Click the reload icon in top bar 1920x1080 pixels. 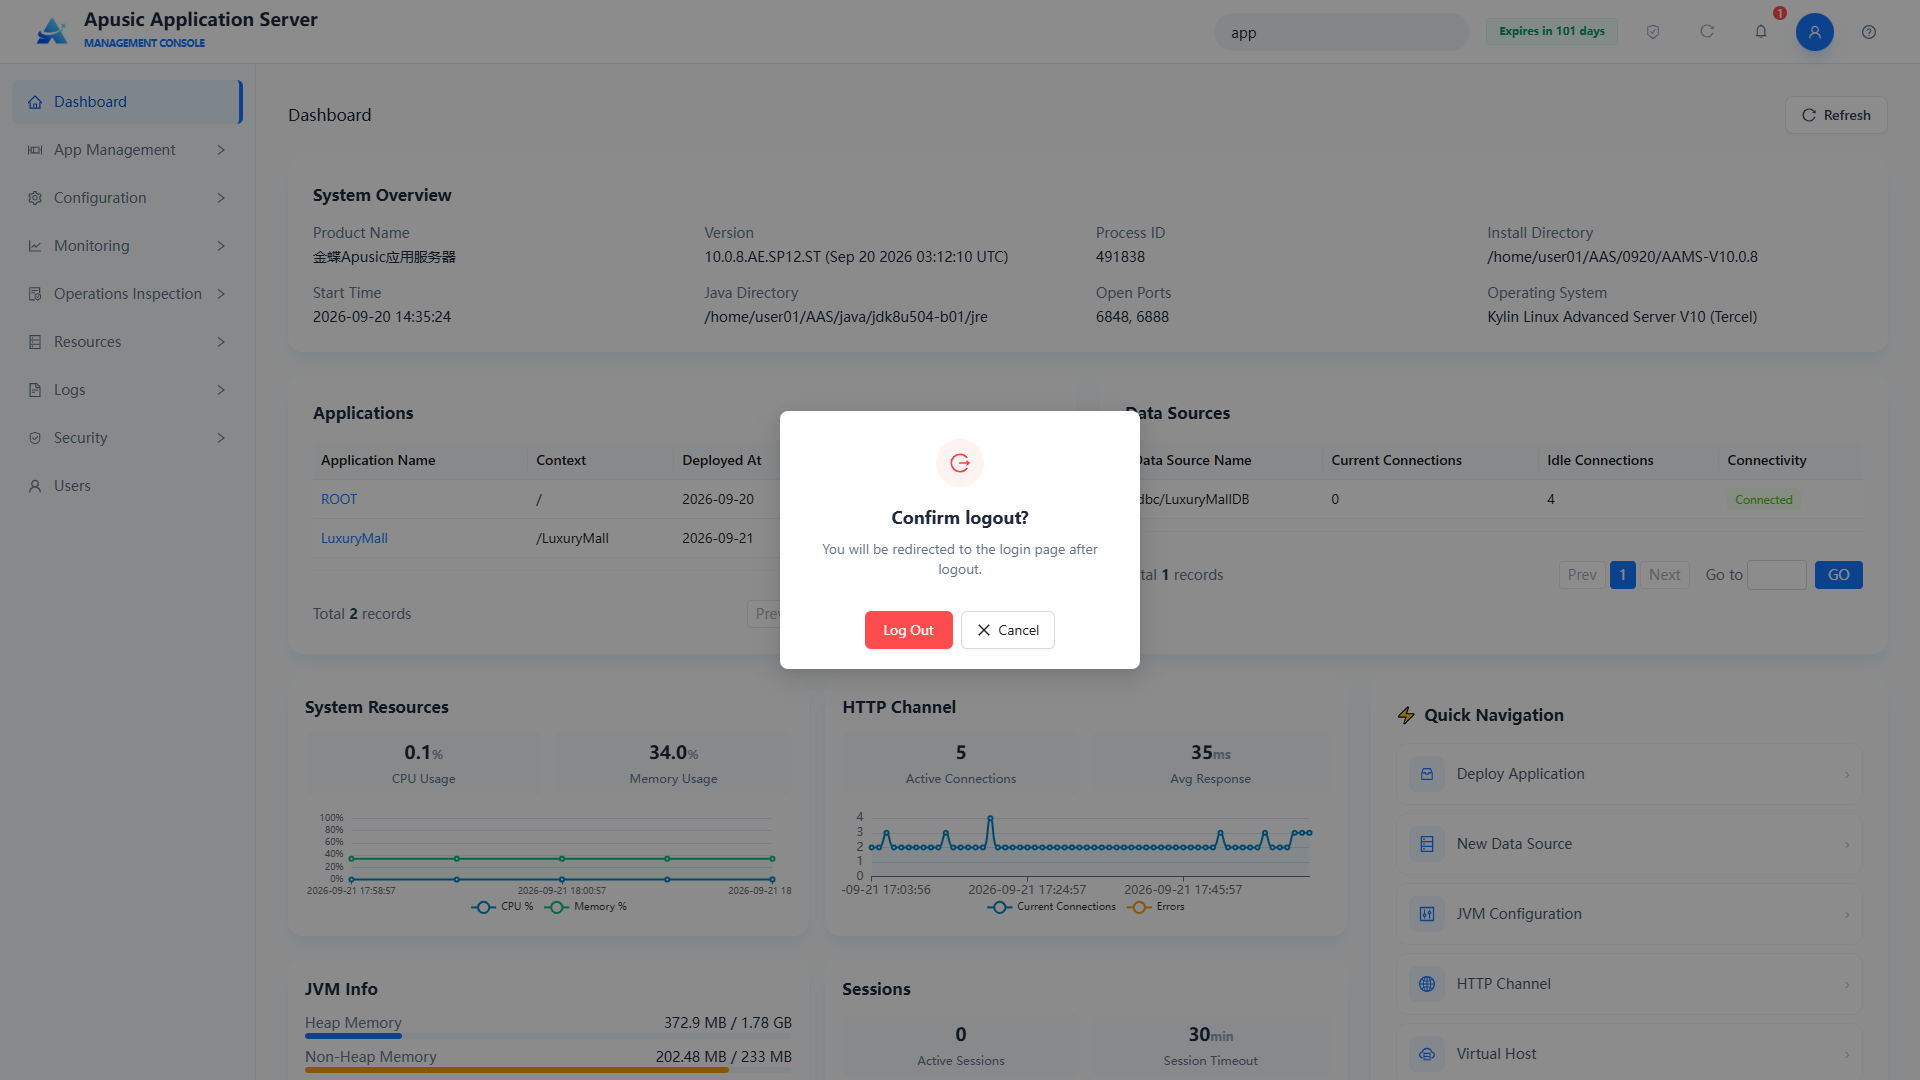[1707, 32]
